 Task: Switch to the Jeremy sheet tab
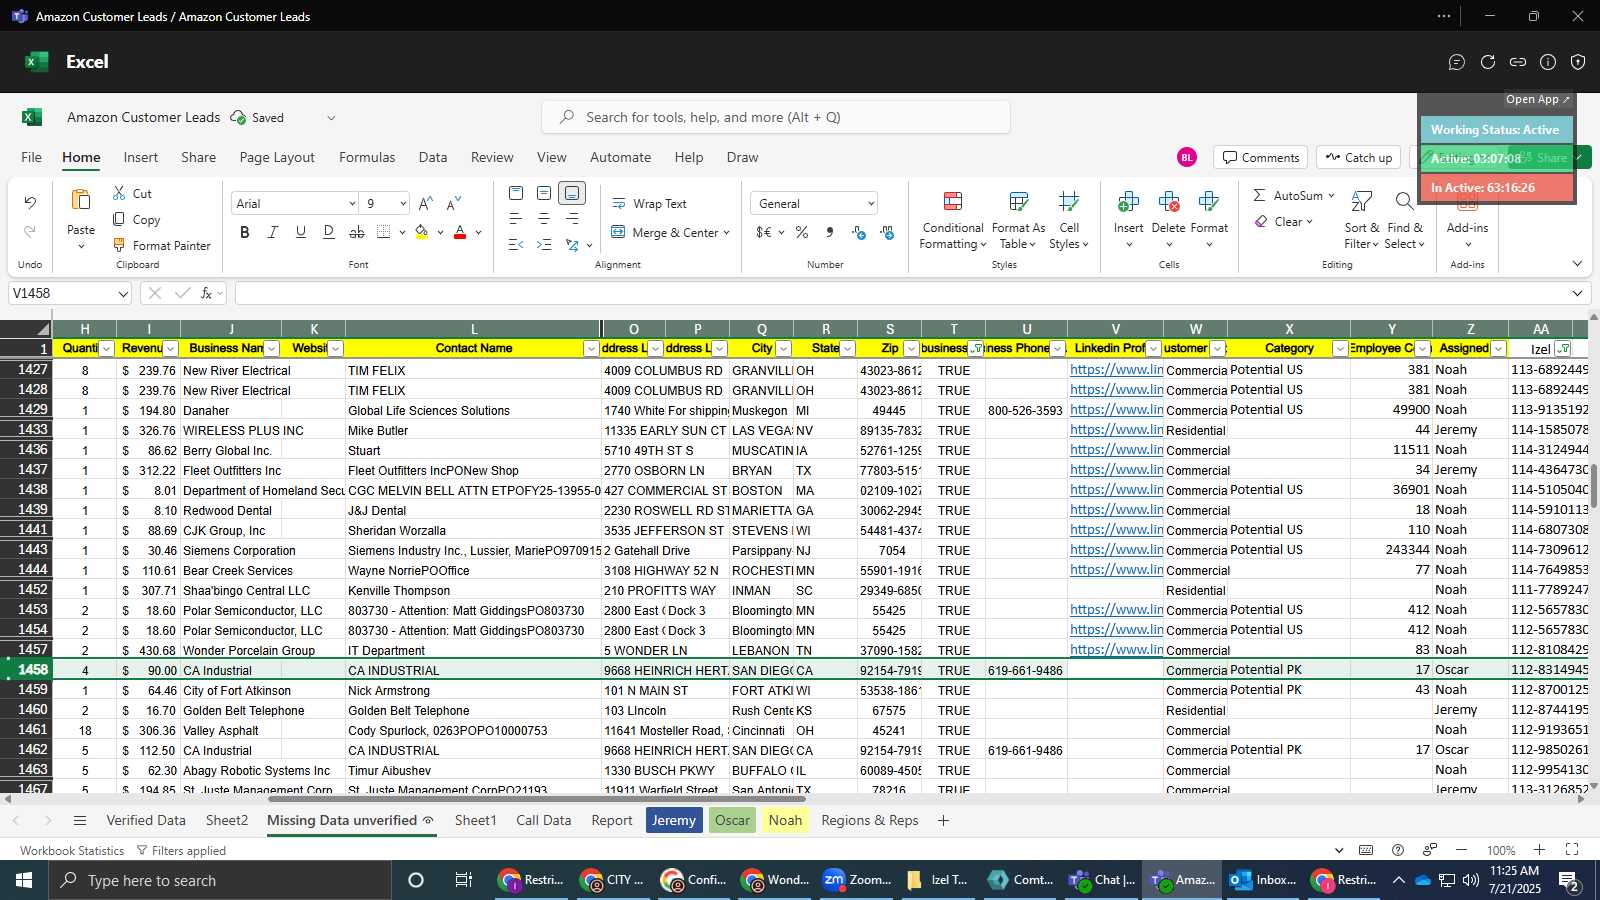674,820
